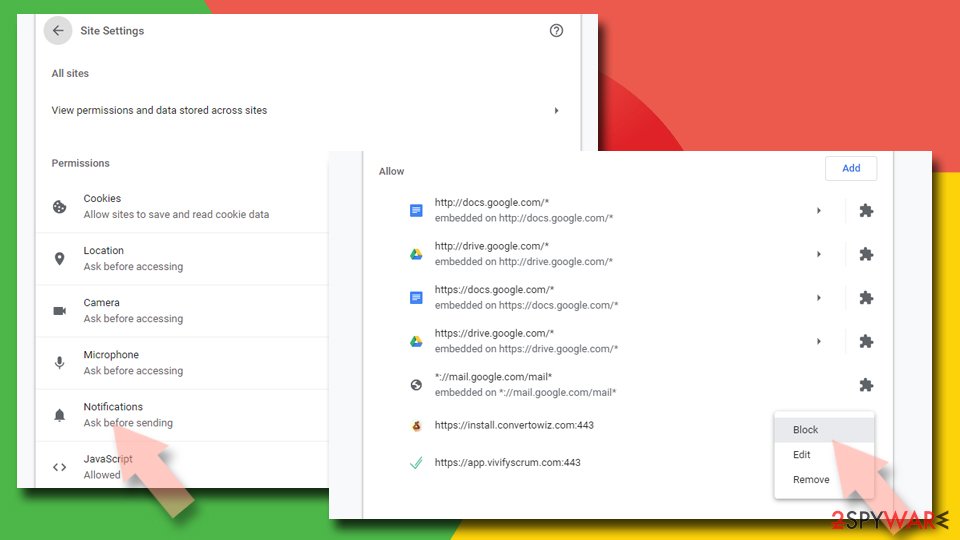The image size is (960, 540).
Task: Click the 'Site Settings' title text
Action: pos(112,31)
